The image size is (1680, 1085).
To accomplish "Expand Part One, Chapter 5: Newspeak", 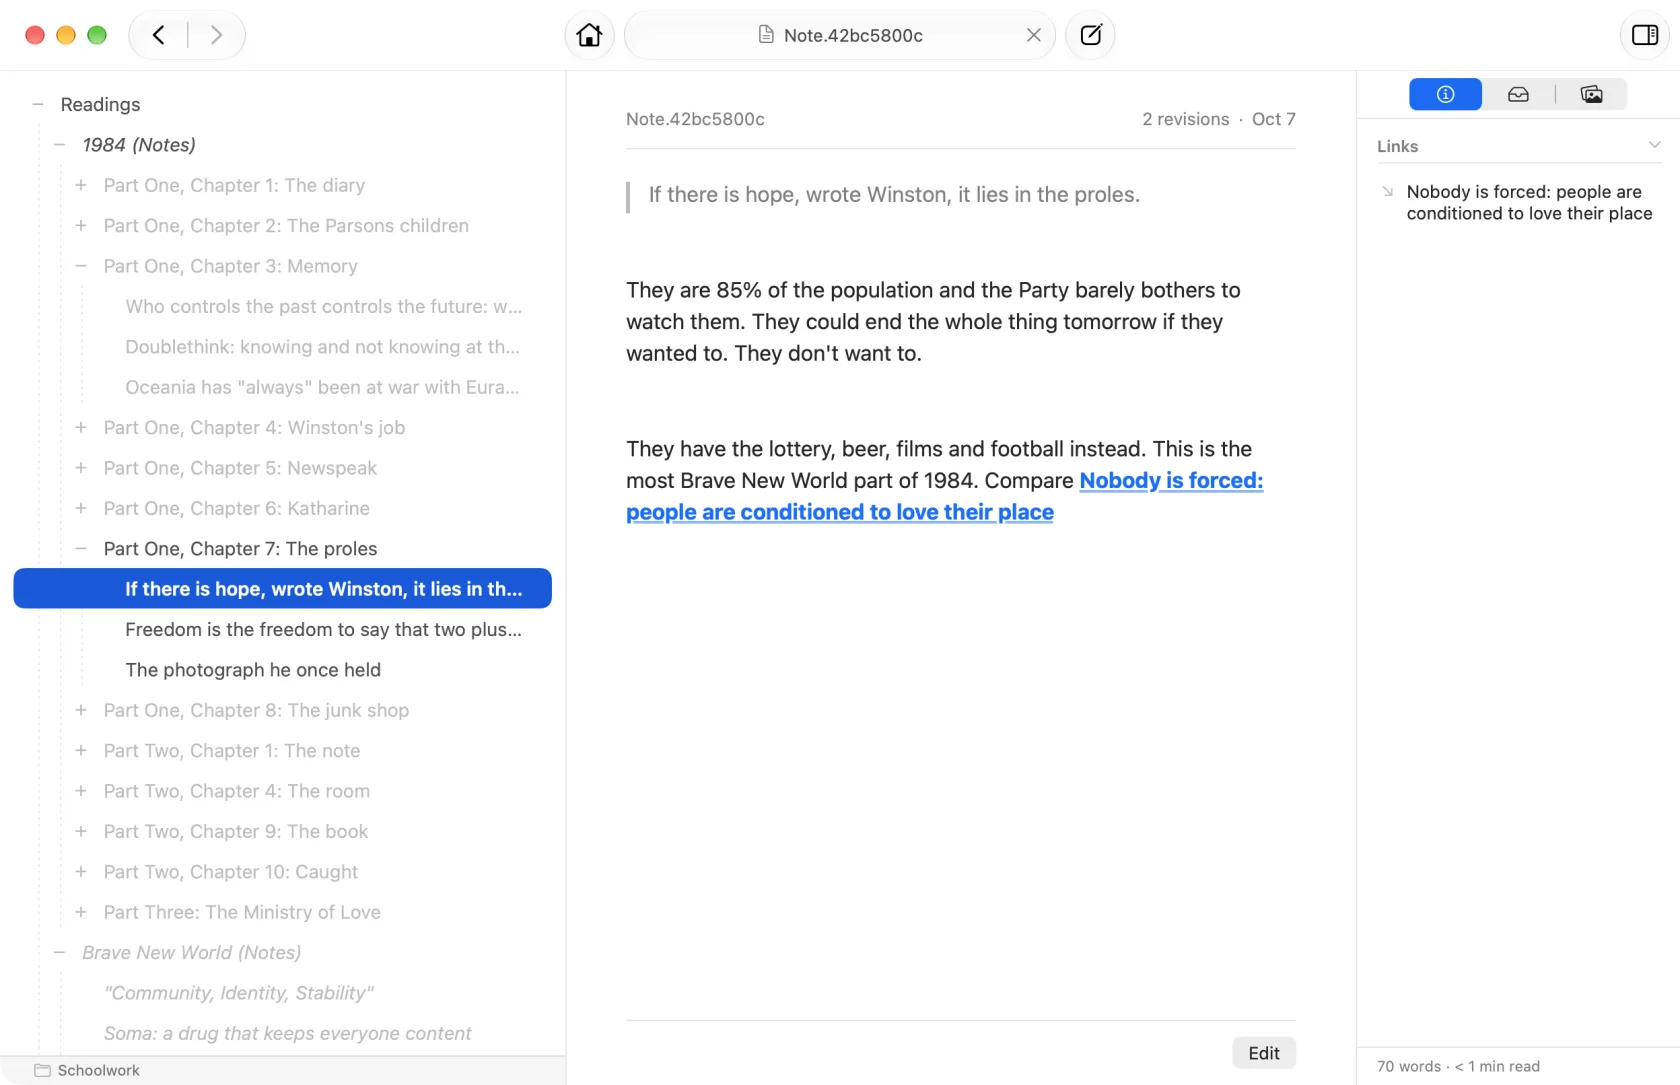I will 81,468.
